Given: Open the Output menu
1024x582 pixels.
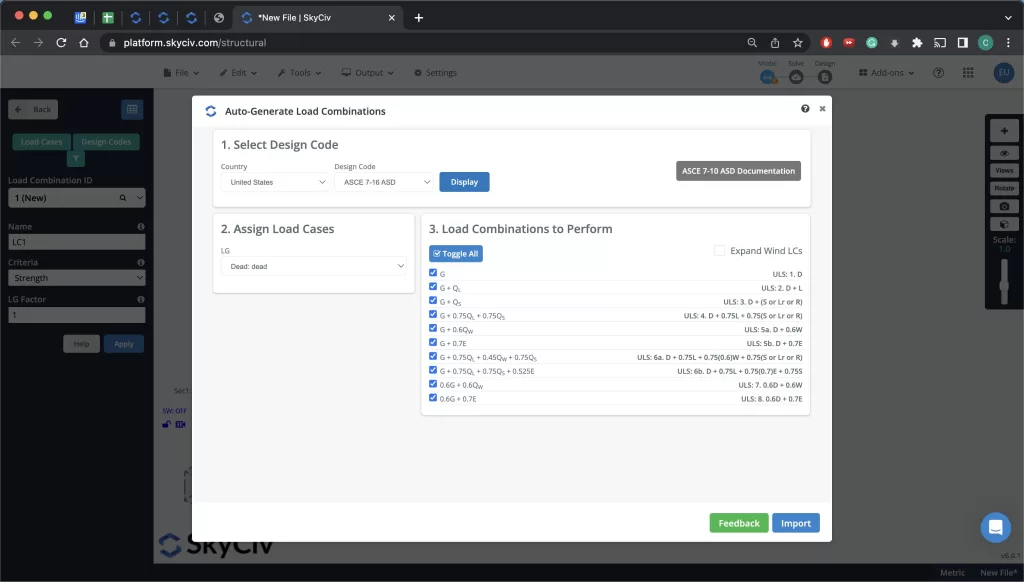Looking at the screenshot, I should tap(368, 73).
